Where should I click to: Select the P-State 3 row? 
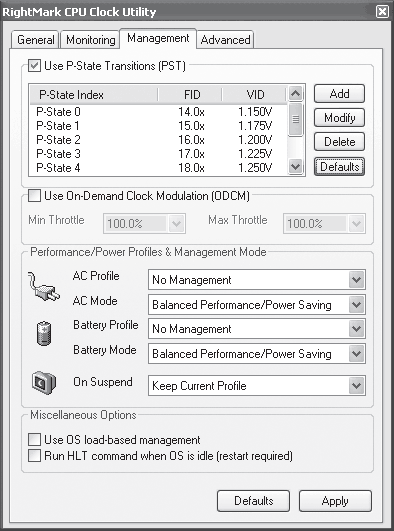[x=158, y=154]
